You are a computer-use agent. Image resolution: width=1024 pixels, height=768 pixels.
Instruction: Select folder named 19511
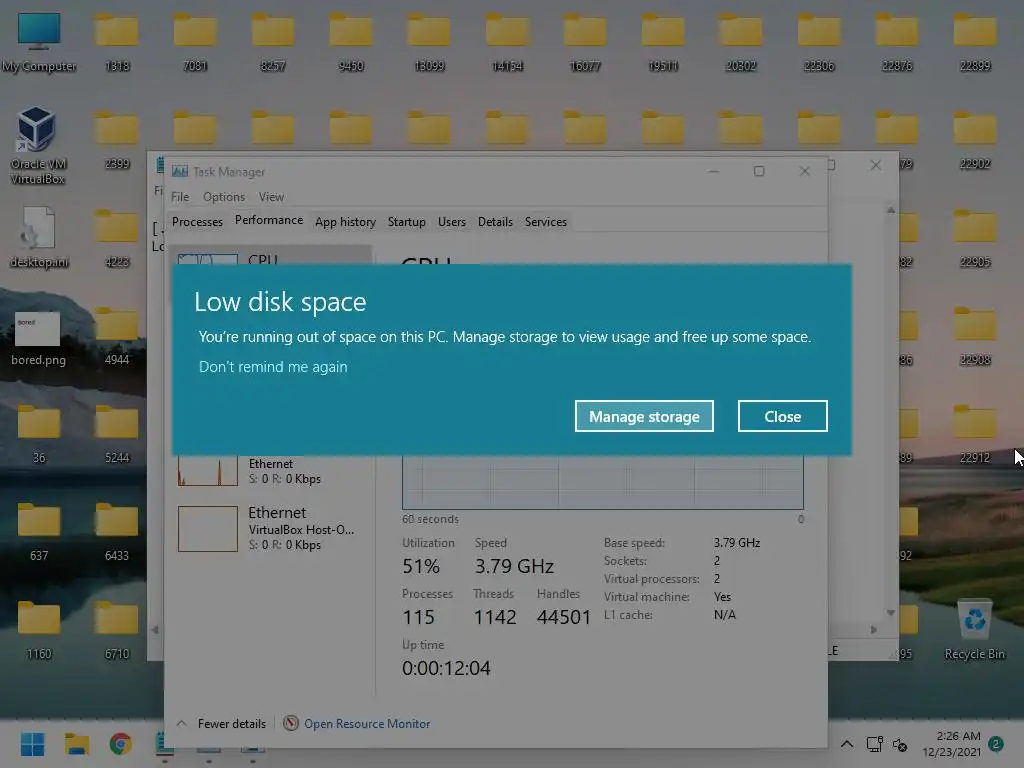[x=663, y=42]
